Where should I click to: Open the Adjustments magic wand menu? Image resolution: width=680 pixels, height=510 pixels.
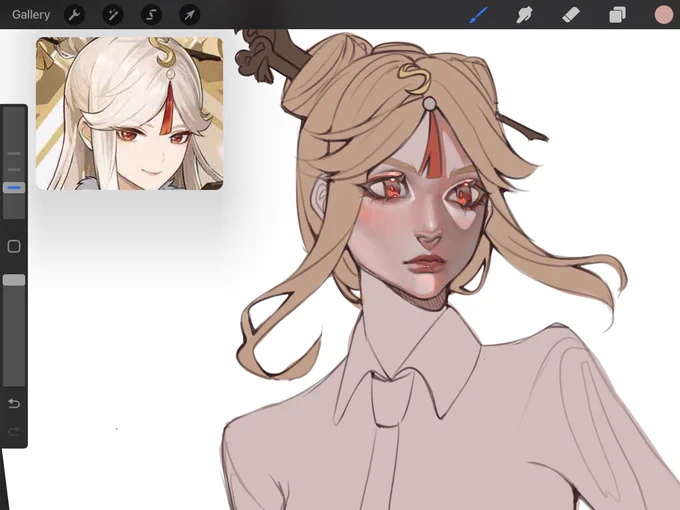pos(113,15)
